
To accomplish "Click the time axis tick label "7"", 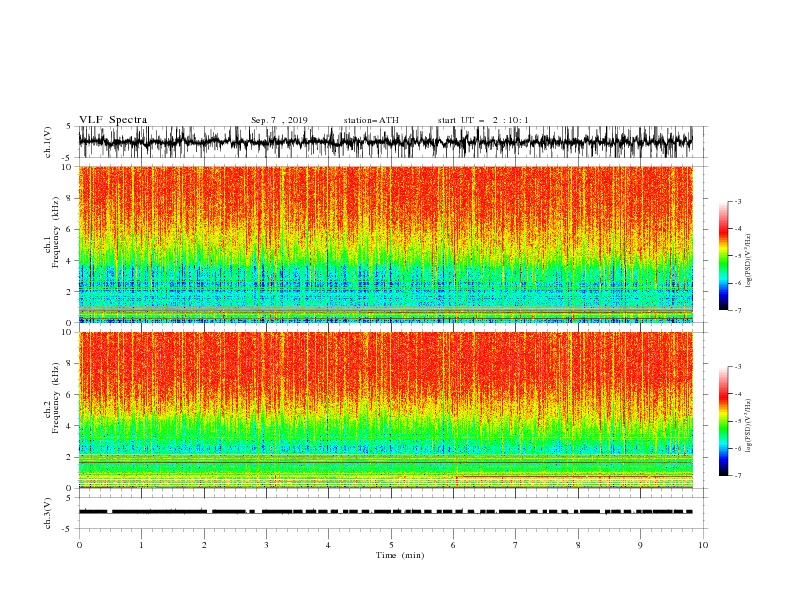I will (x=516, y=545).
